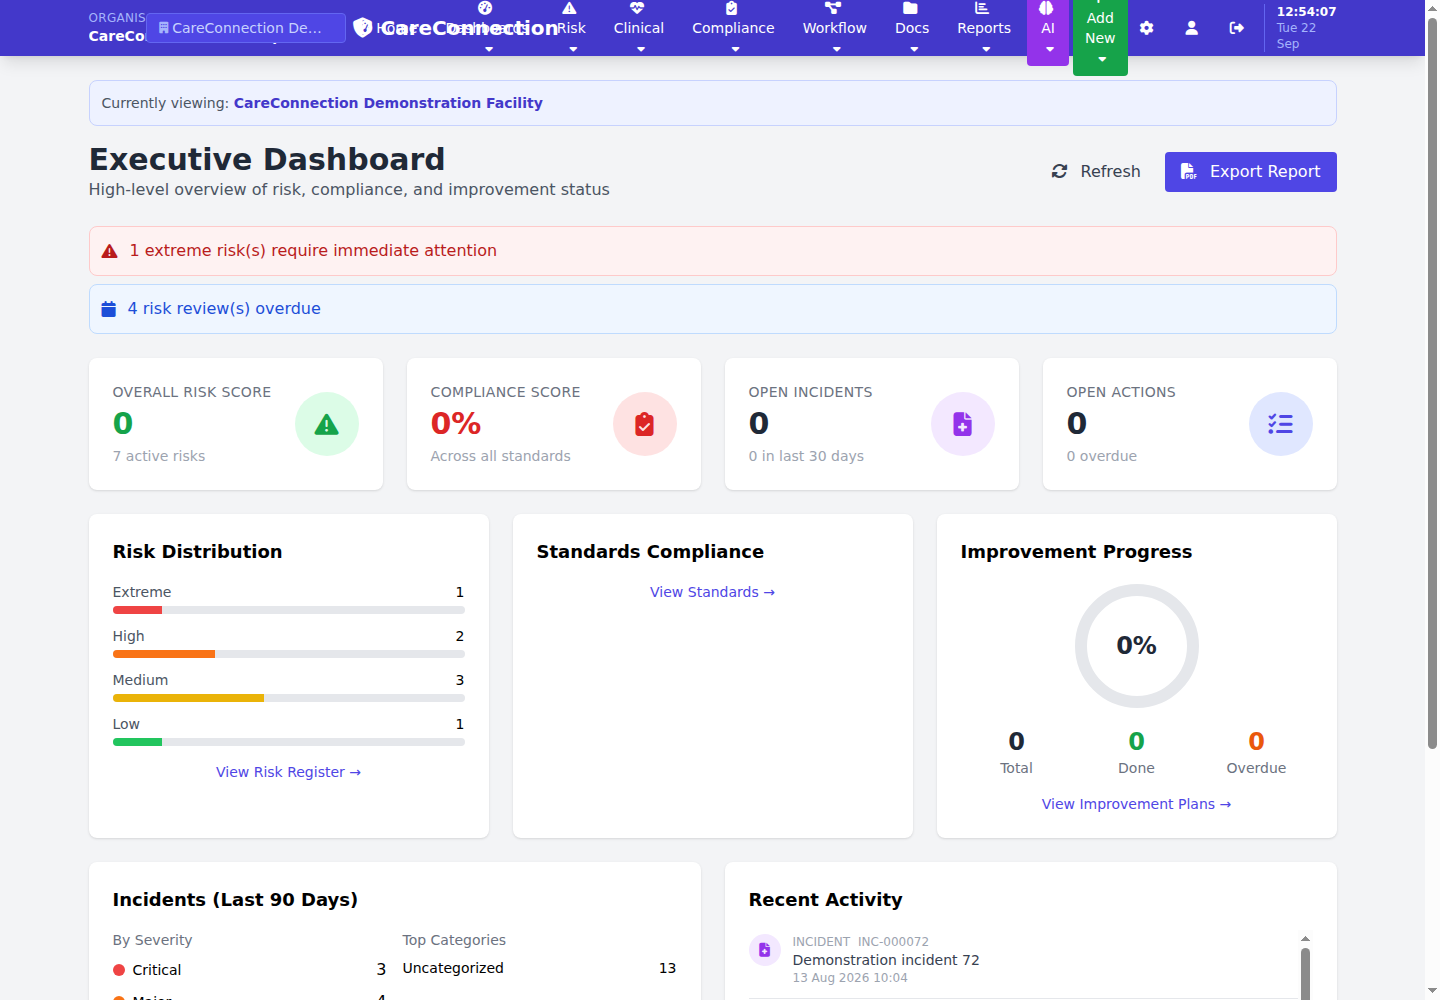Screen dimensions: 1440x1000
Task: Click the 'Critical' severity row
Action: [250, 970]
